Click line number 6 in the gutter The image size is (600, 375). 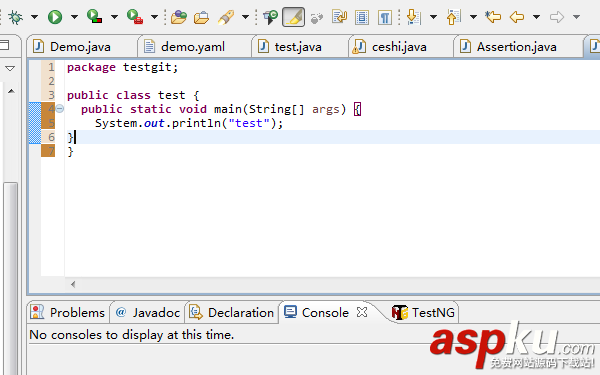[51, 137]
